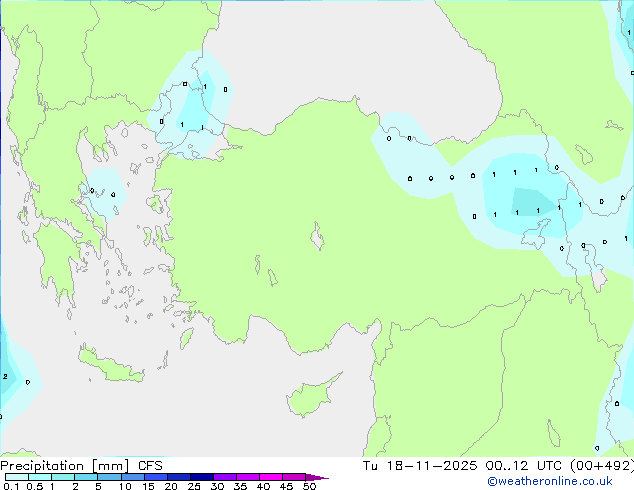The image size is (634, 490).
Task: Choose the 20–25 mm legend color swatch
Action: 179,477
